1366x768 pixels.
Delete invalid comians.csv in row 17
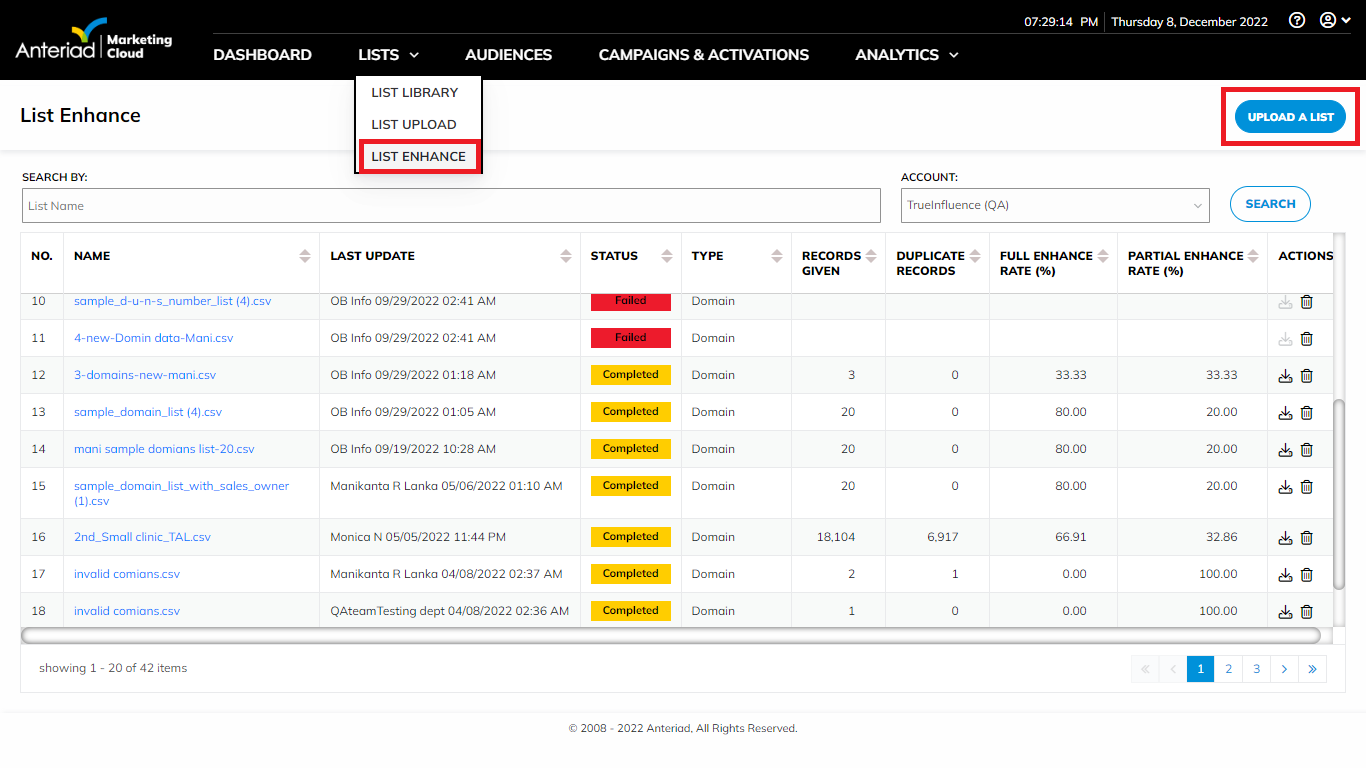[1306, 575]
